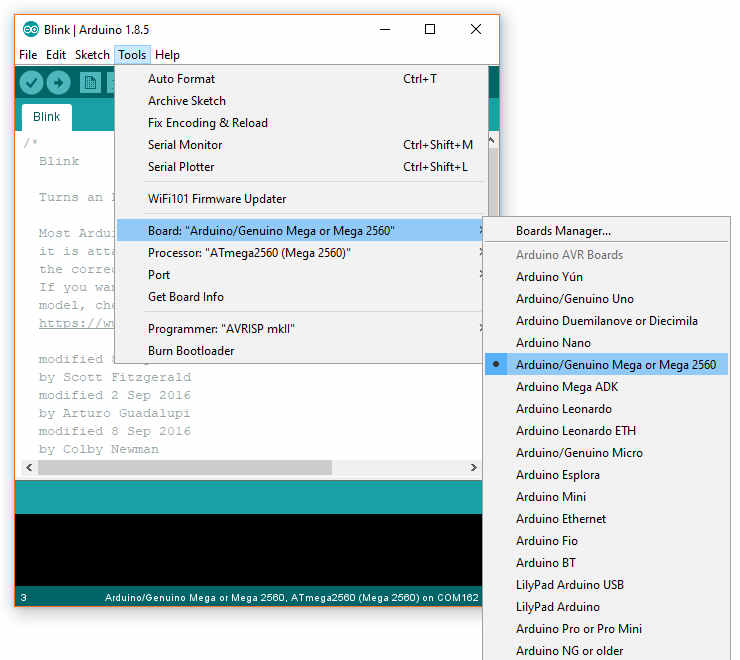Switch to the Blink sketch tab
Image resolution: width=740 pixels, height=660 pixels.
pyautogui.click(x=46, y=117)
